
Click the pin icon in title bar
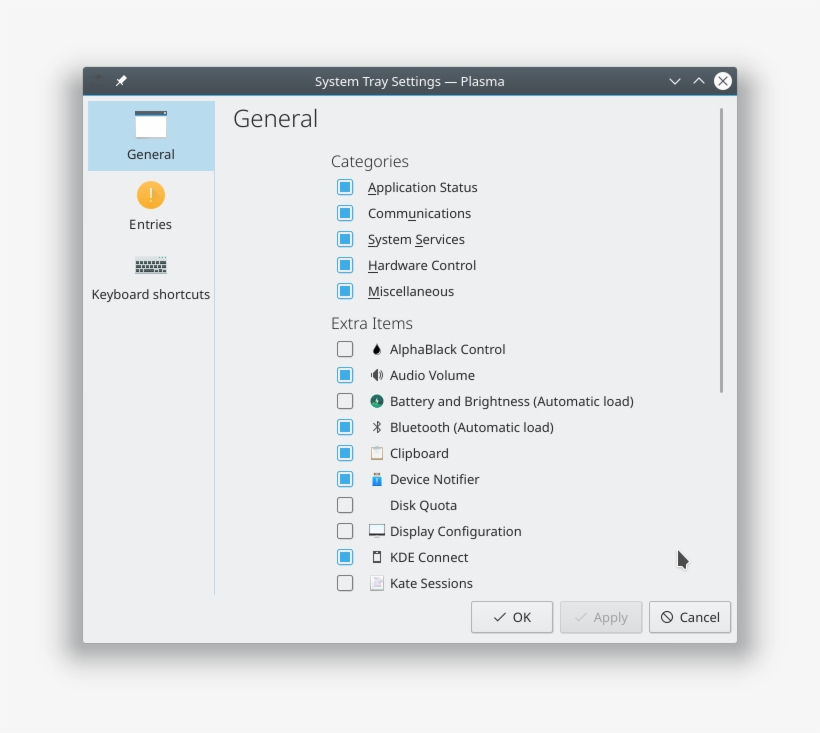click(x=121, y=81)
